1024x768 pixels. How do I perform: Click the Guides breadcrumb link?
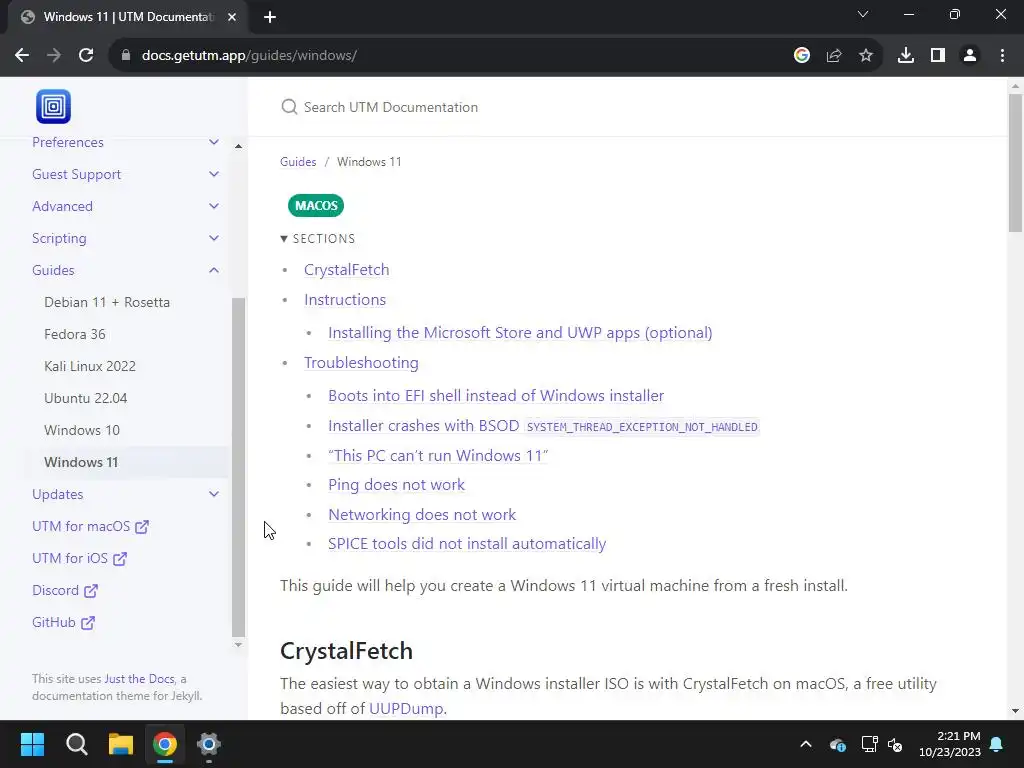pyautogui.click(x=298, y=162)
